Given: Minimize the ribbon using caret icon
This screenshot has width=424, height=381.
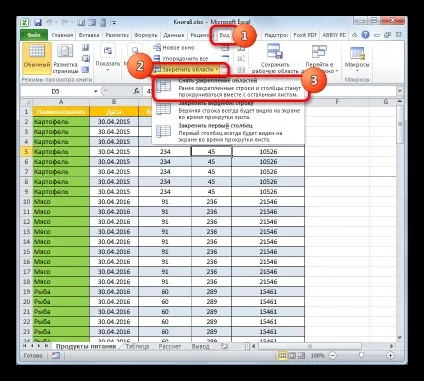Looking at the screenshot, I should point(355,35).
